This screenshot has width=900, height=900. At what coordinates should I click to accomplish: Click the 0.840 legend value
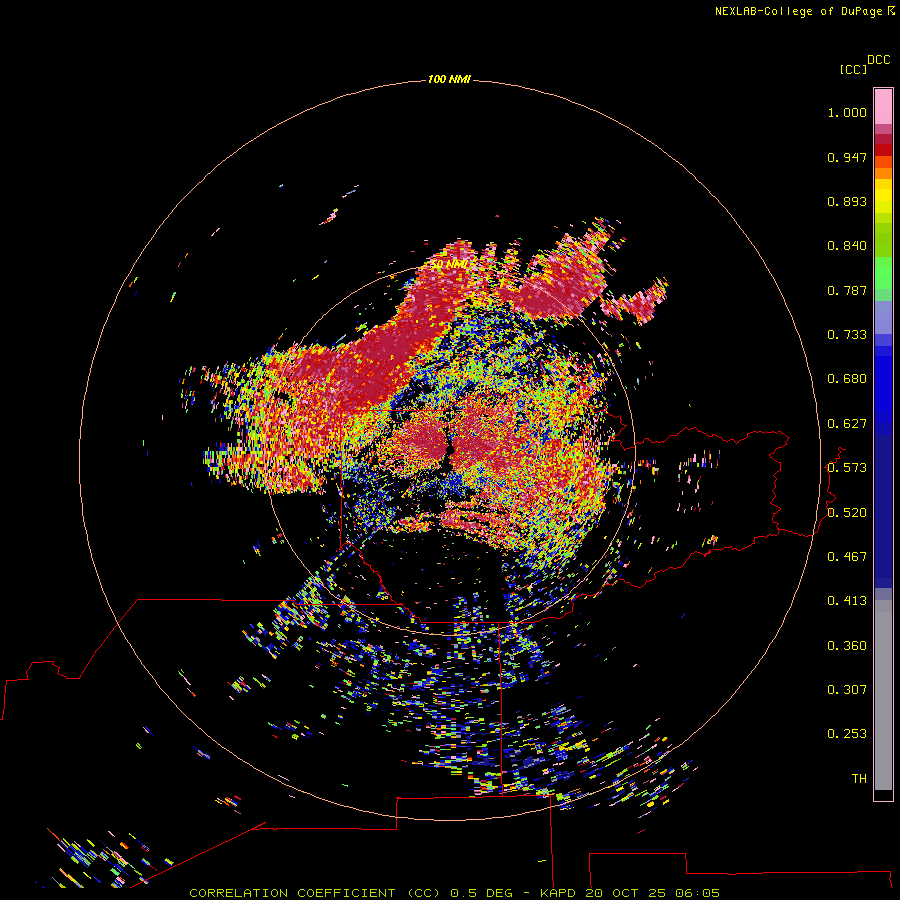coord(847,246)
